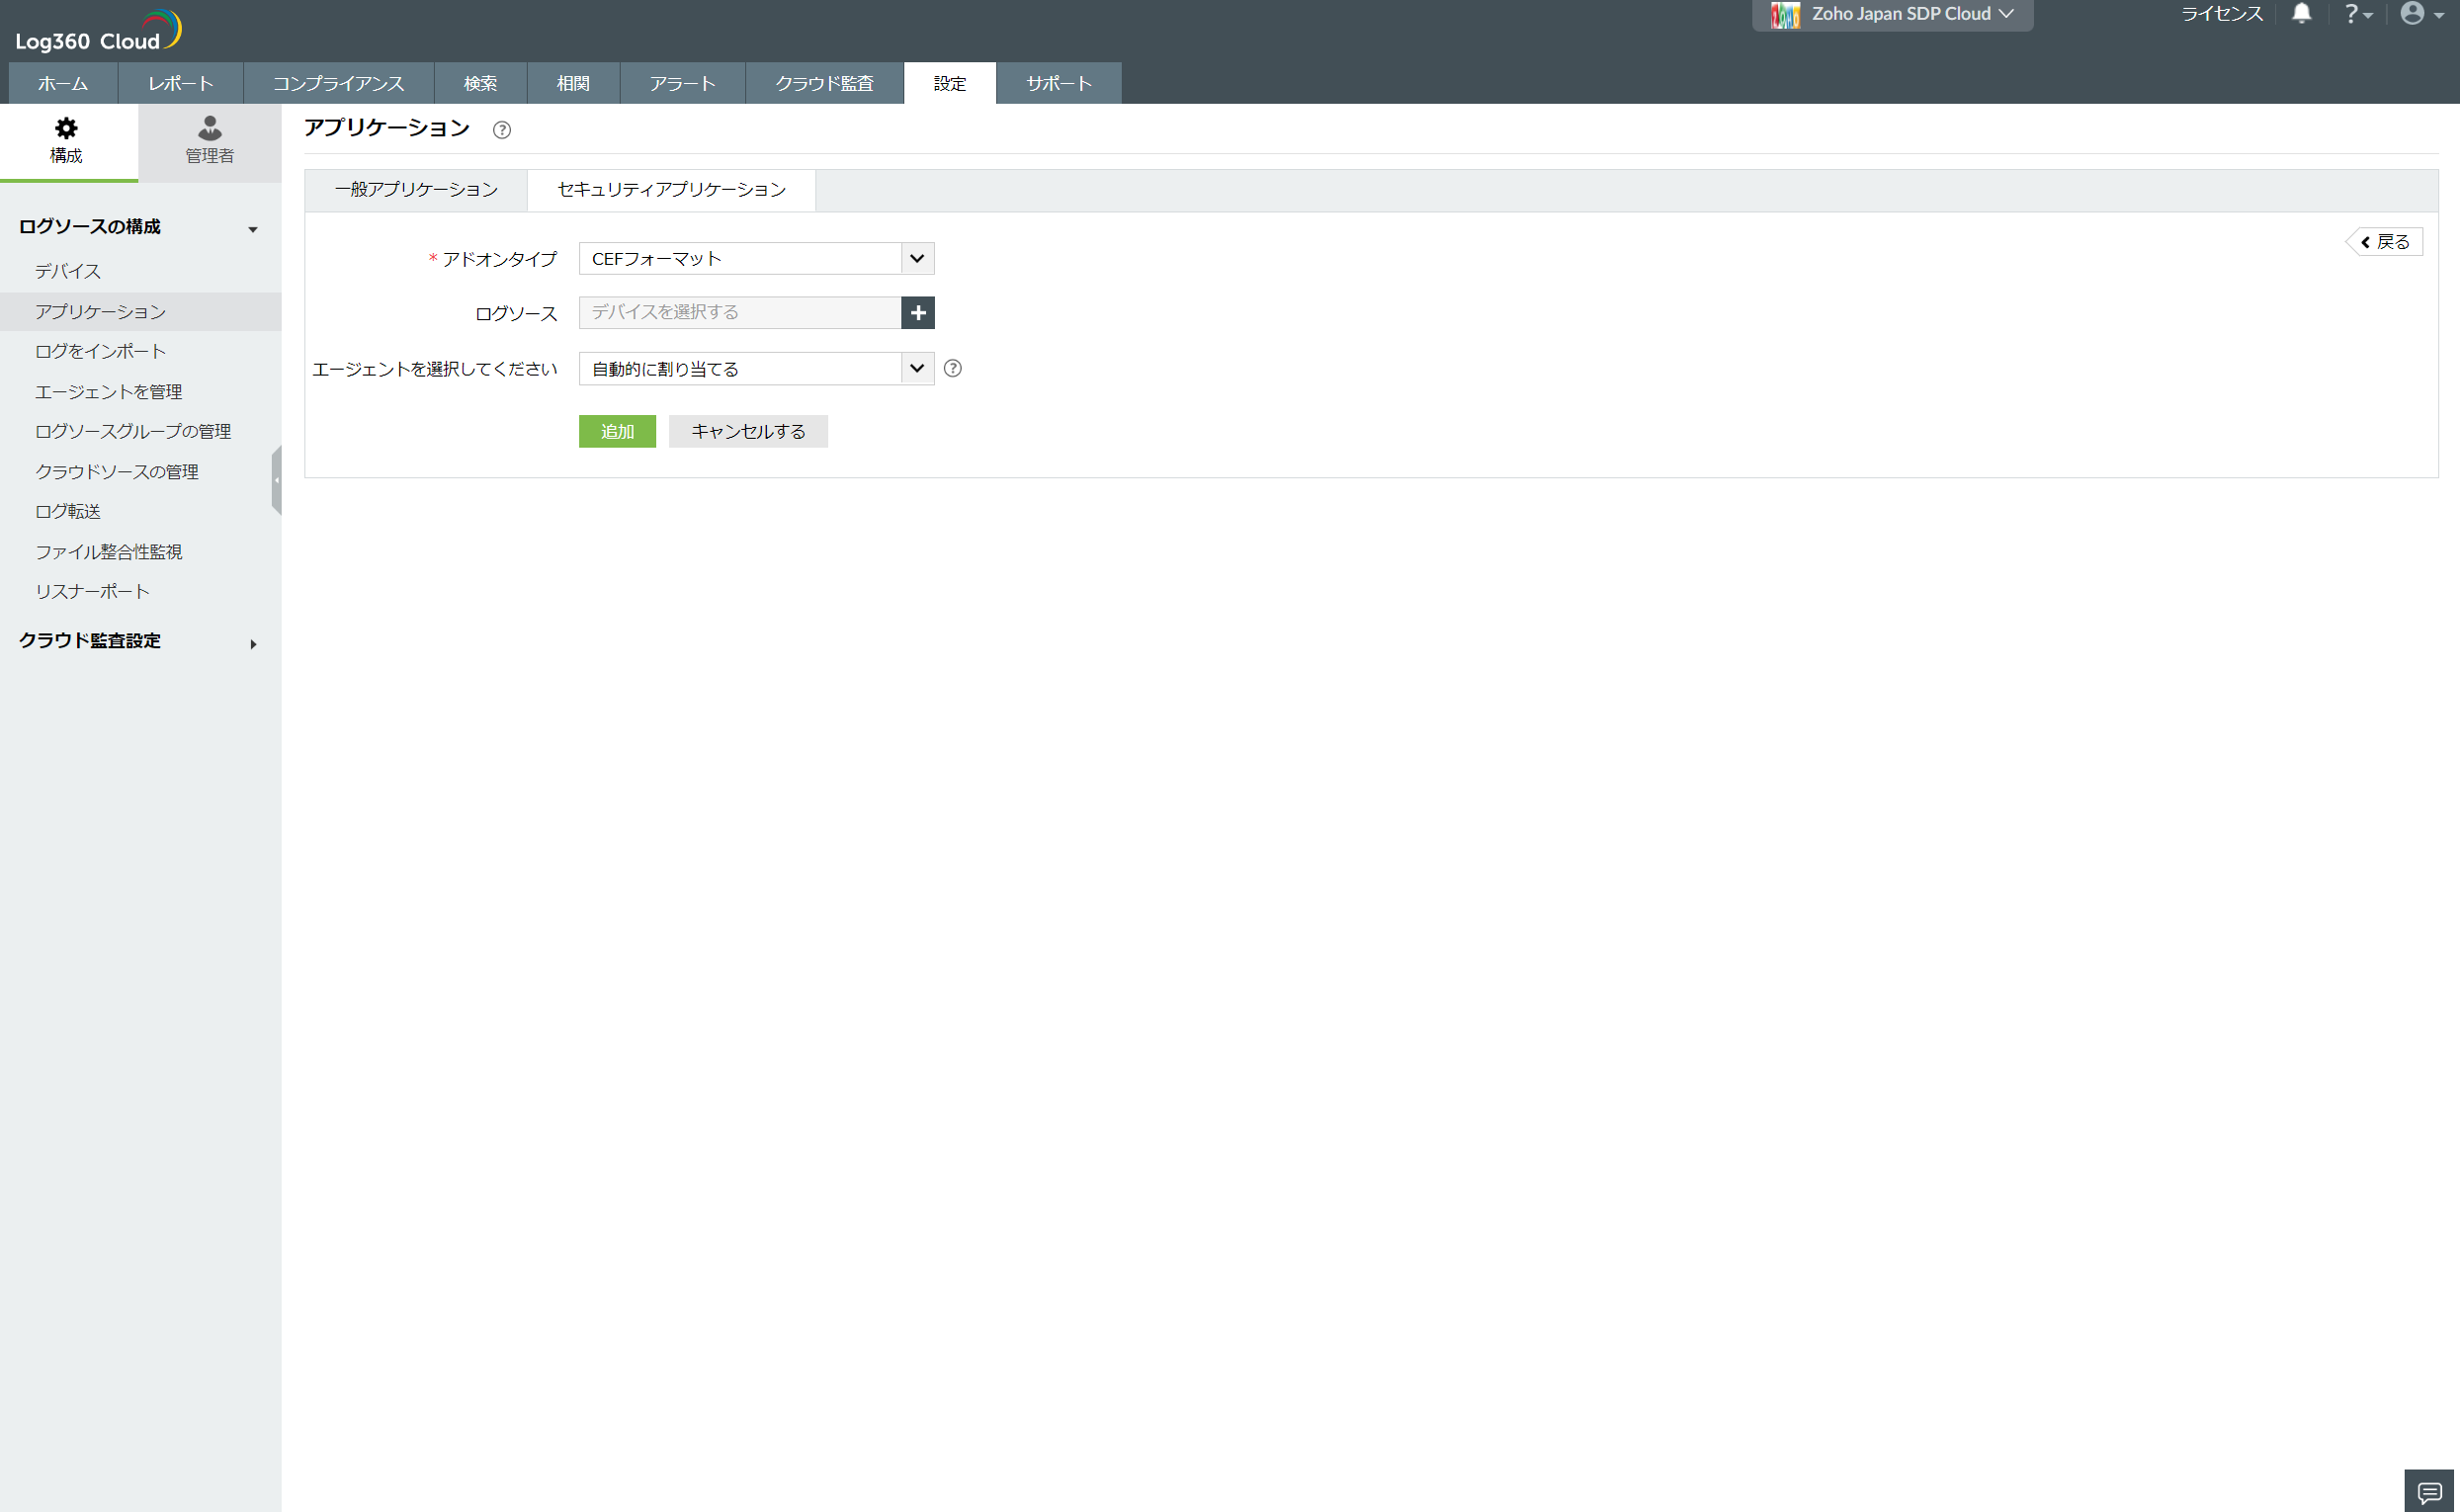Click the デバイスを選択する input field
Image resolution: width=2460 pixels, height=1512 pixels.
739,313
